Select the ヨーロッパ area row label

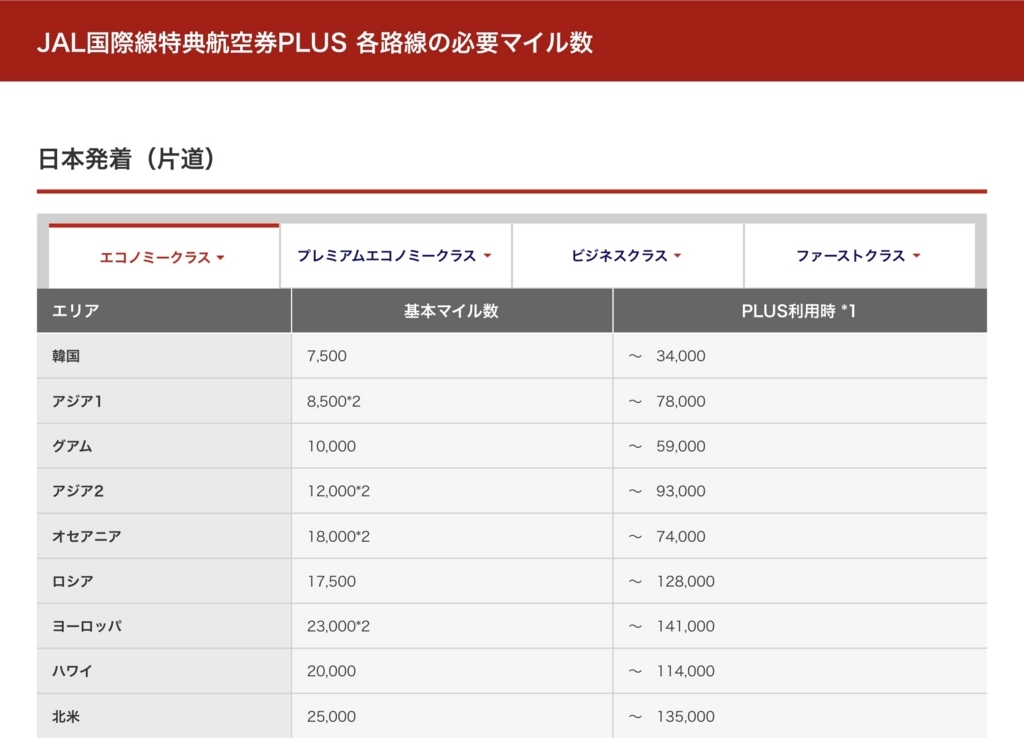point(87,626)
